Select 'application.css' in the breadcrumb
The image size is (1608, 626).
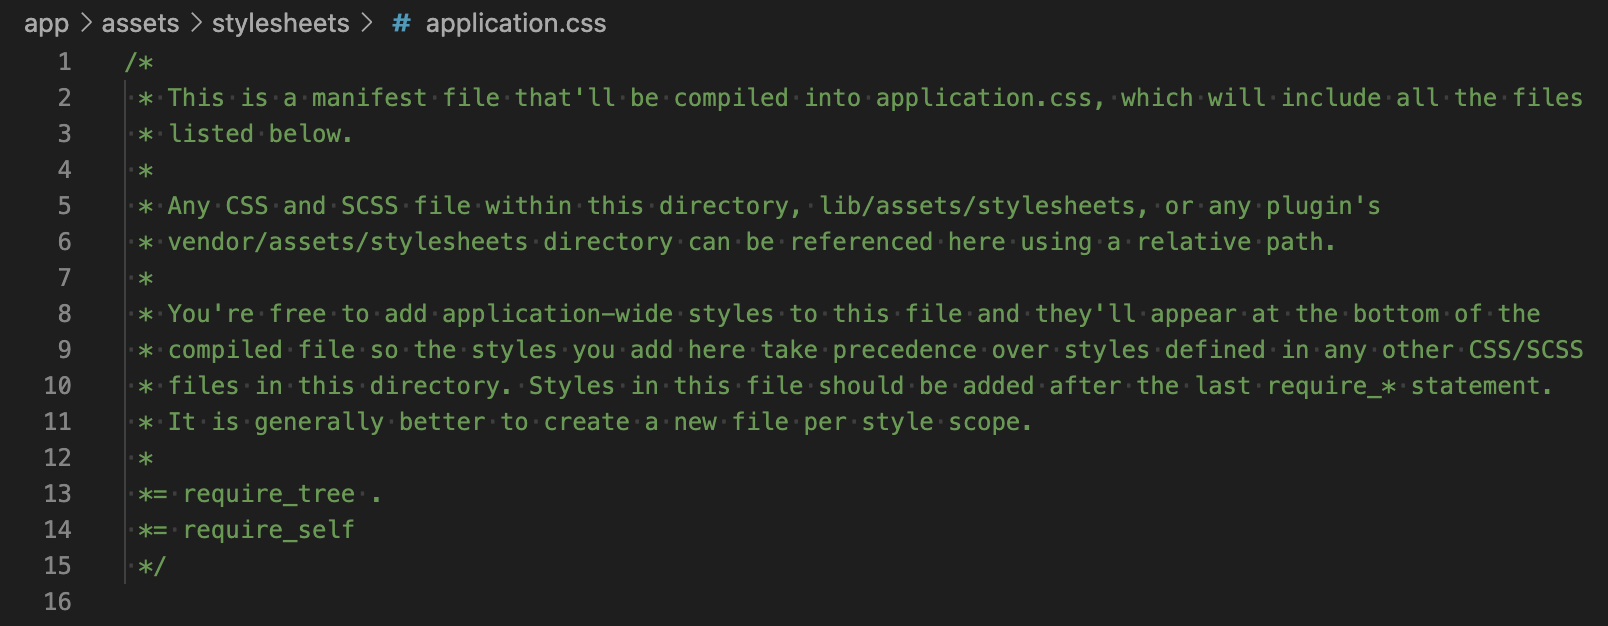pyautogui.click(x=516, y=23)
